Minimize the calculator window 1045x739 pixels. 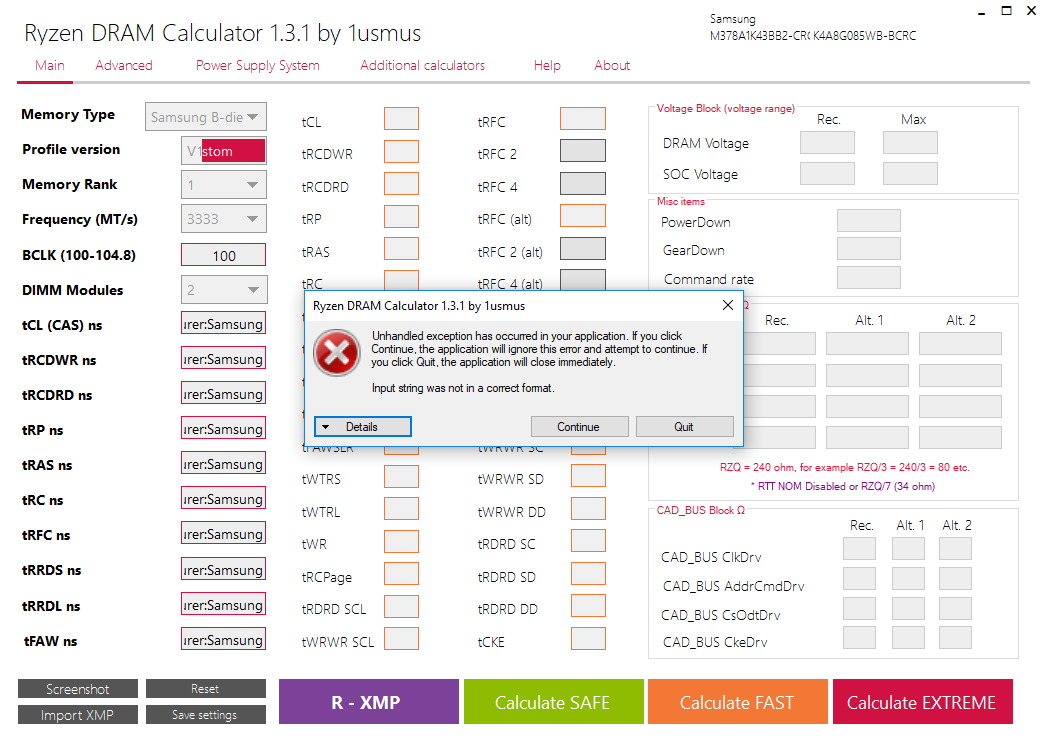coord(981,12)
